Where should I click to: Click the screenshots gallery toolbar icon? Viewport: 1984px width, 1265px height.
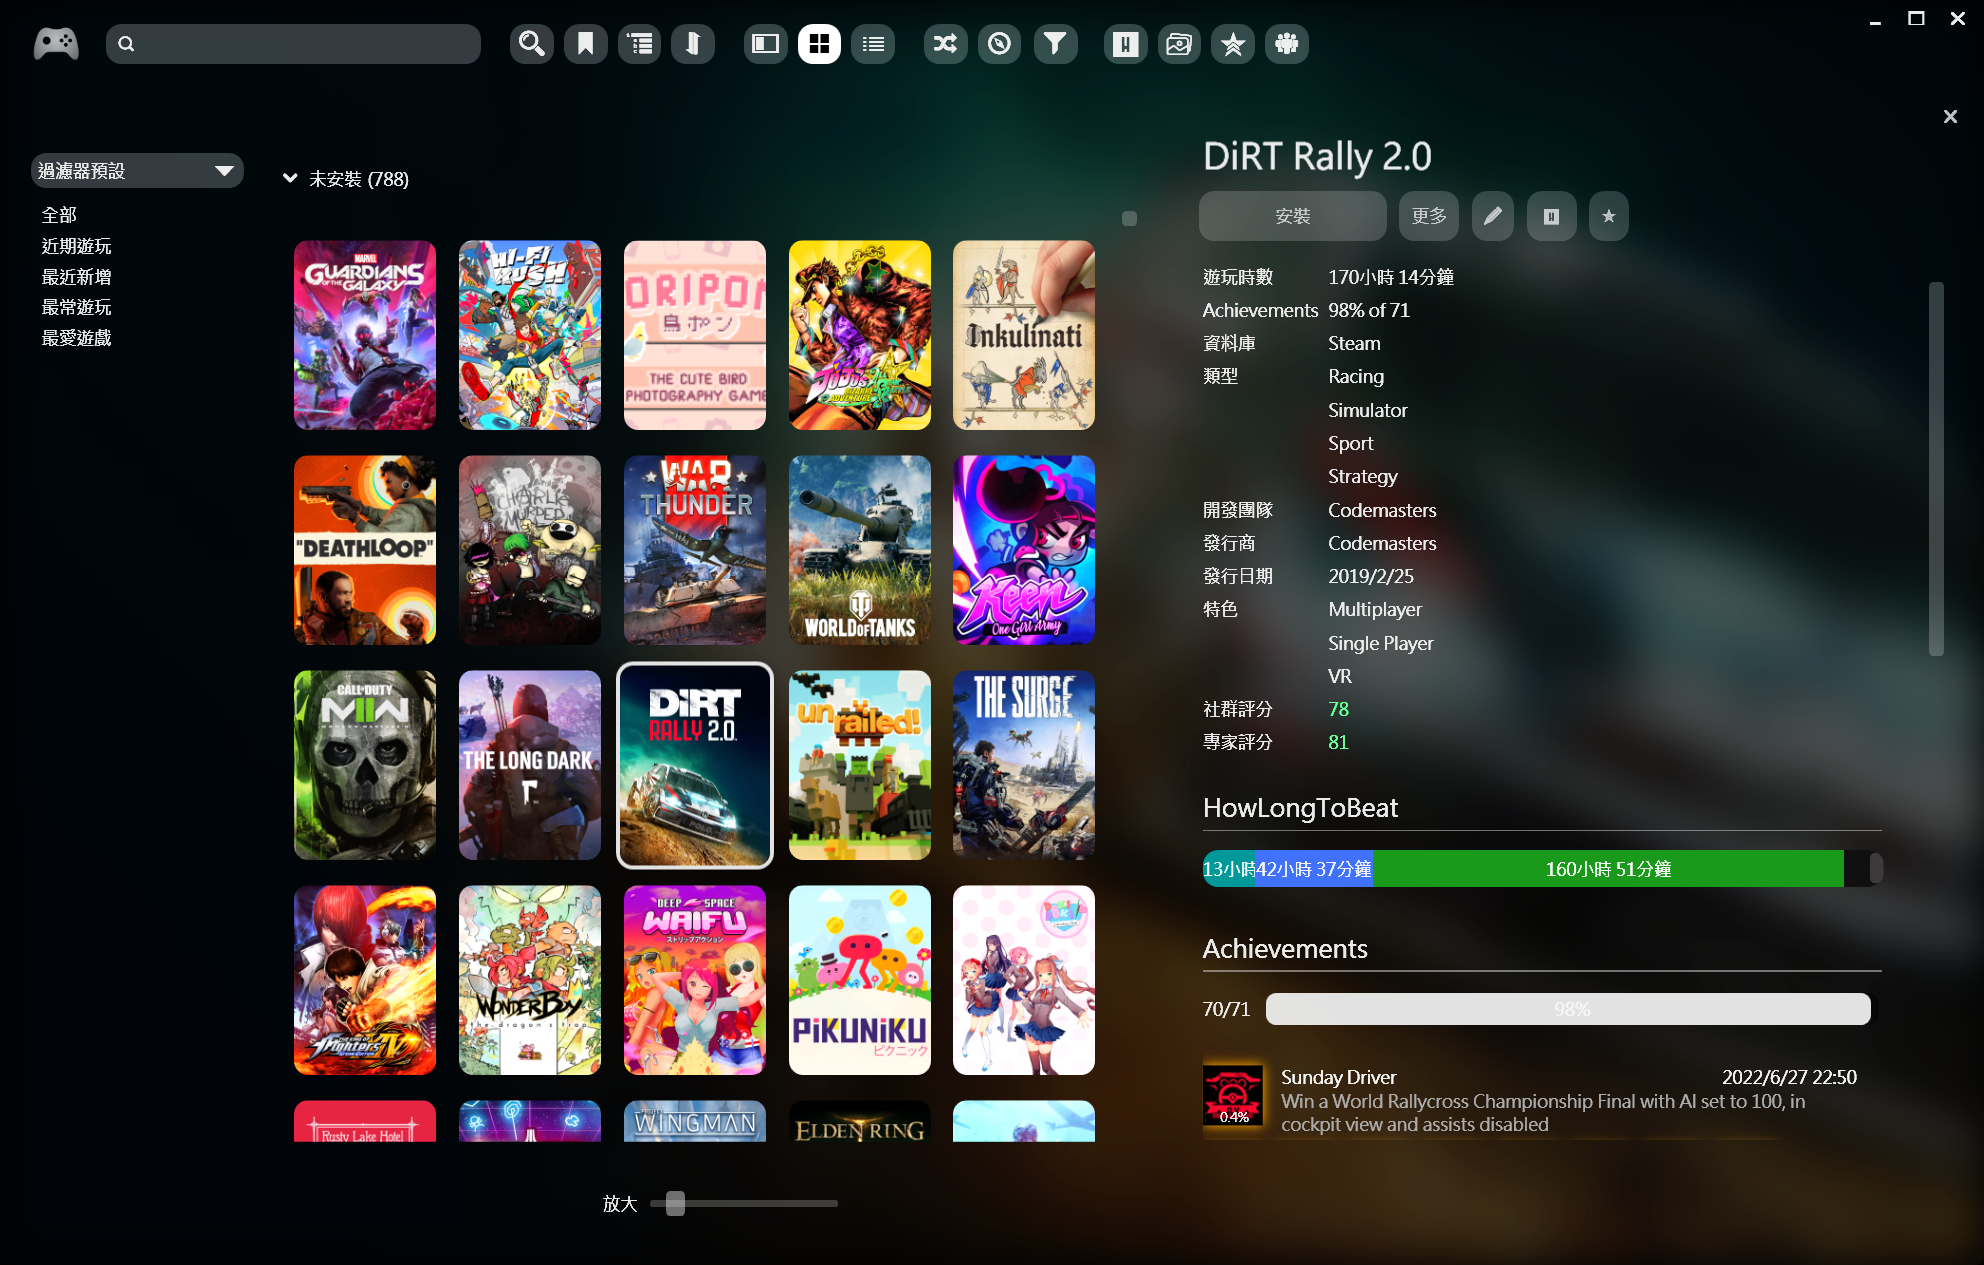1180,44
